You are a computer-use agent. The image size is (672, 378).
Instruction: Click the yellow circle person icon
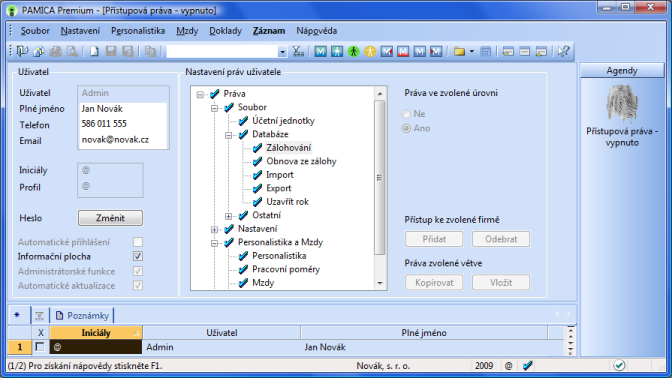(x=370, y=51)
